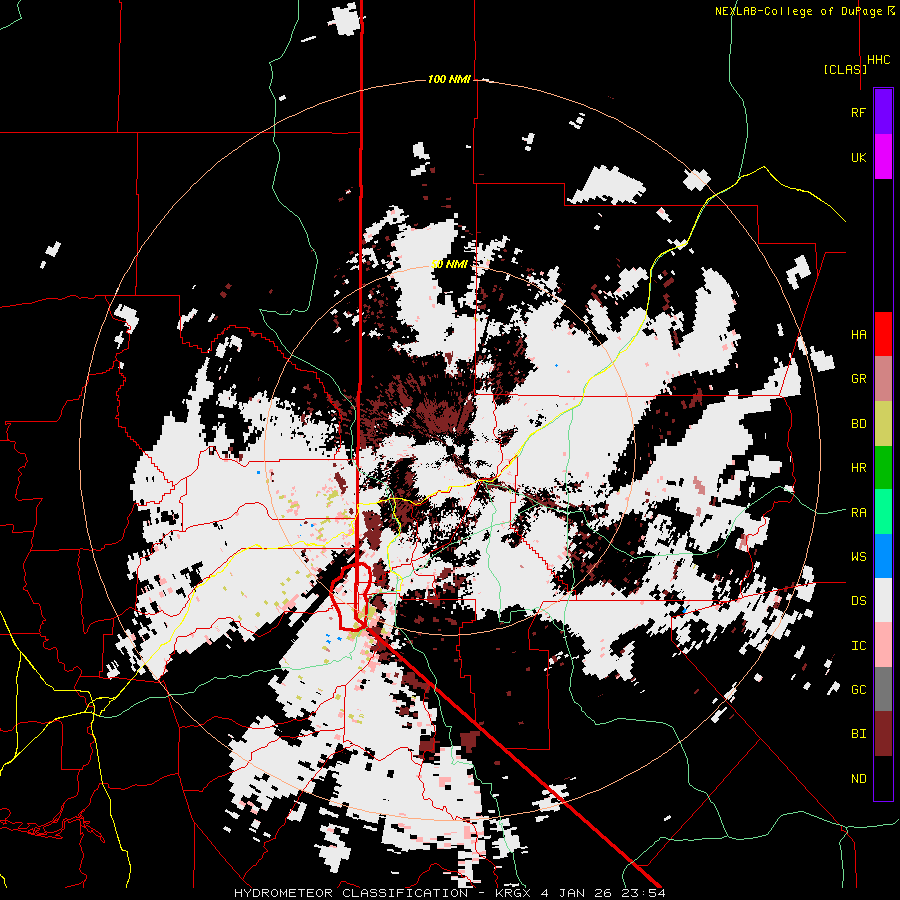Click the purple RF legend color swatch
This screenshot has width=900, height=900.
pyautogui.click(x=883, y=112)
